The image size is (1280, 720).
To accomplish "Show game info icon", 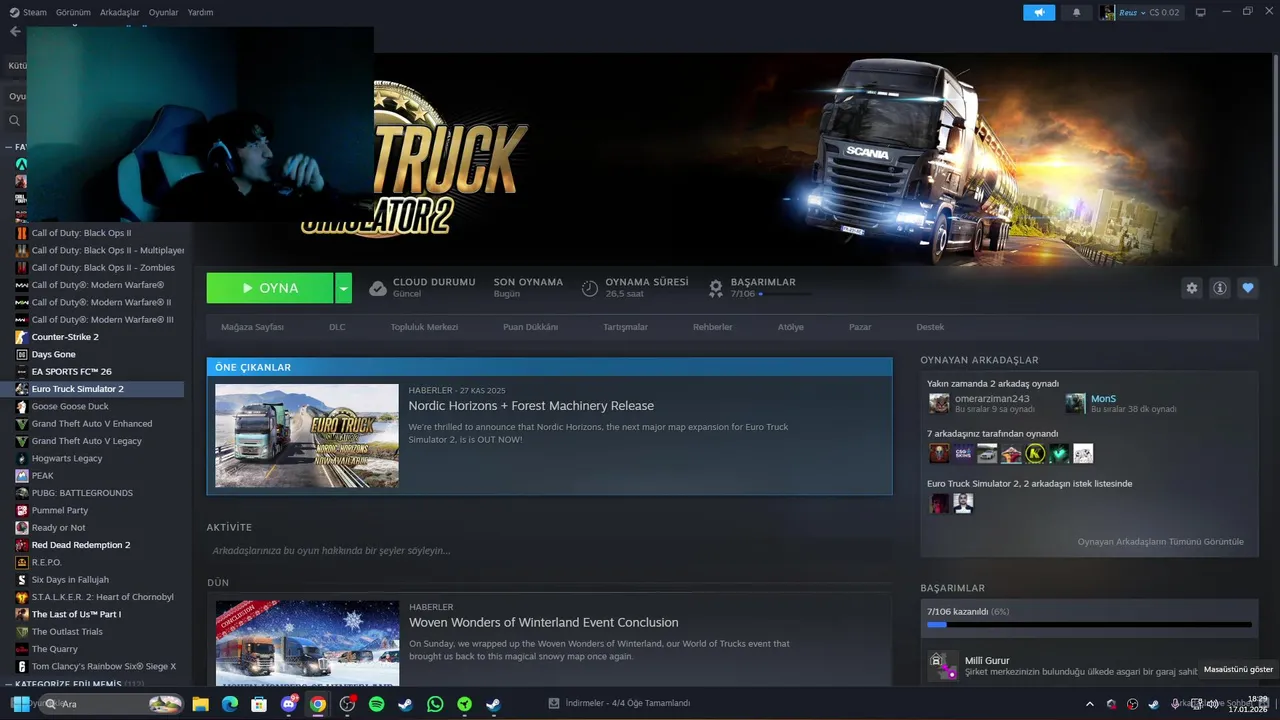I will coord(1220,288).
